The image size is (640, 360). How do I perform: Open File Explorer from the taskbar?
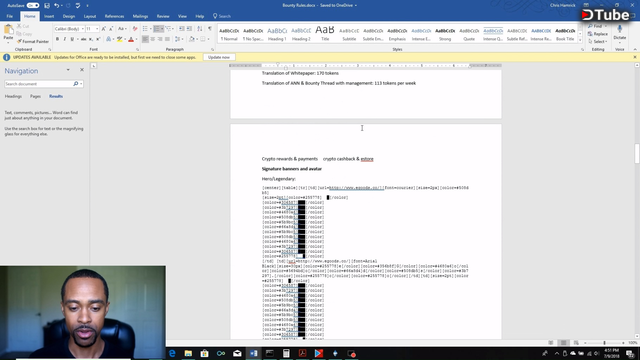tap(188, 353)
